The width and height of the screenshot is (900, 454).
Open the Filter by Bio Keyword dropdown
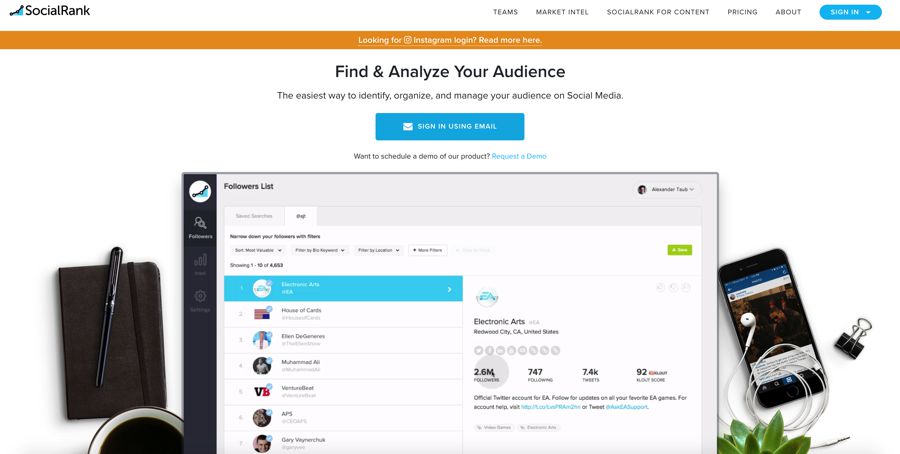pos(320,250)
